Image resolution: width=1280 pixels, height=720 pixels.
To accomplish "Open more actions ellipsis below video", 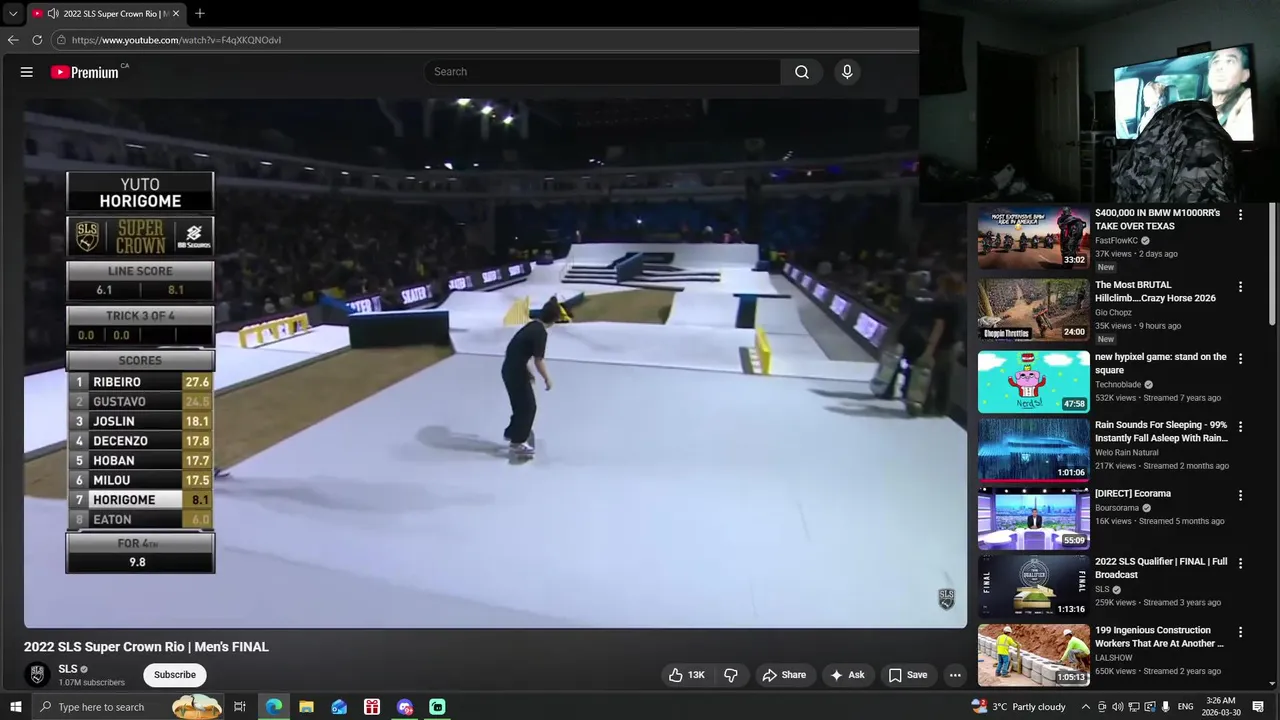I will [x=955, y=675].
